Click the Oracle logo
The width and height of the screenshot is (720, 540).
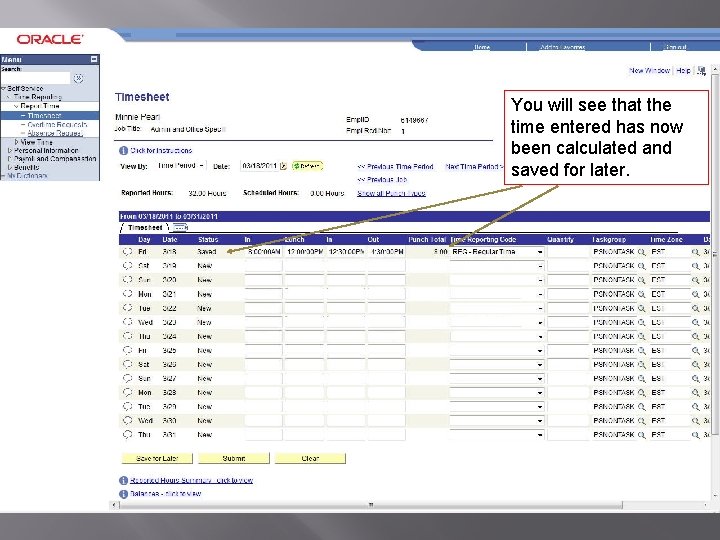point(50,39)
